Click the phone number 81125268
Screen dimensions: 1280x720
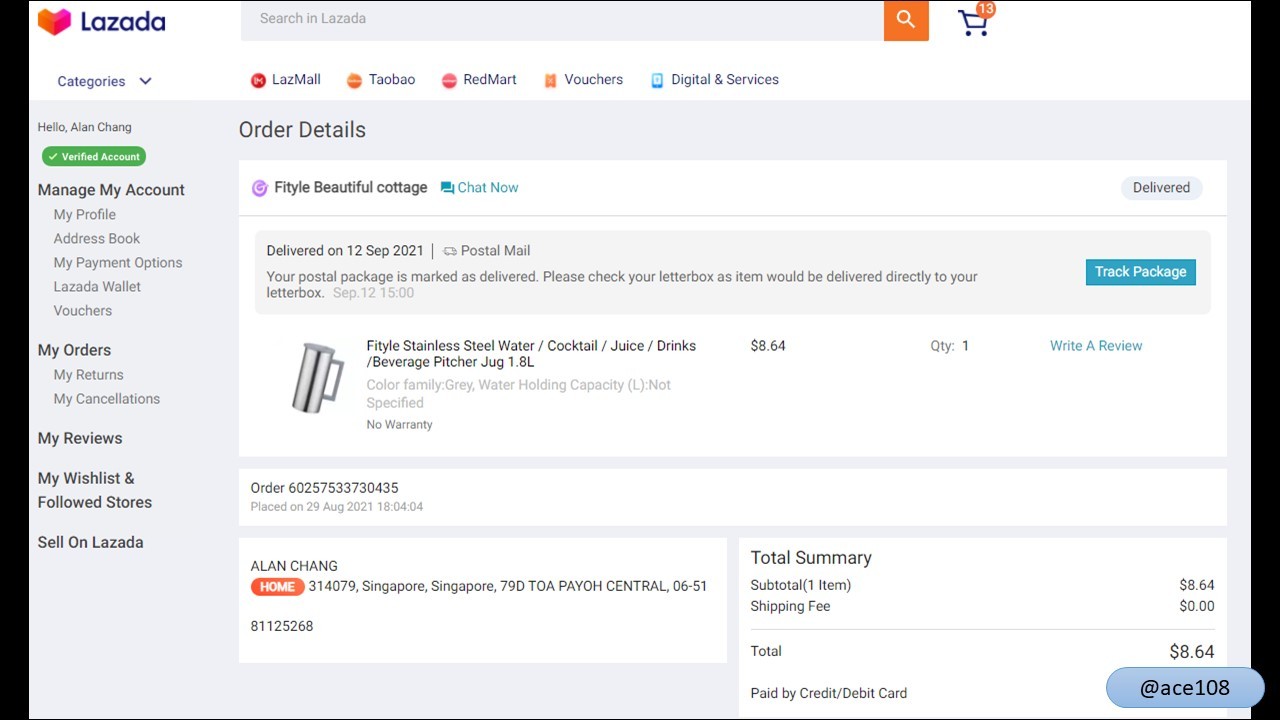click(x=282, y=626)
